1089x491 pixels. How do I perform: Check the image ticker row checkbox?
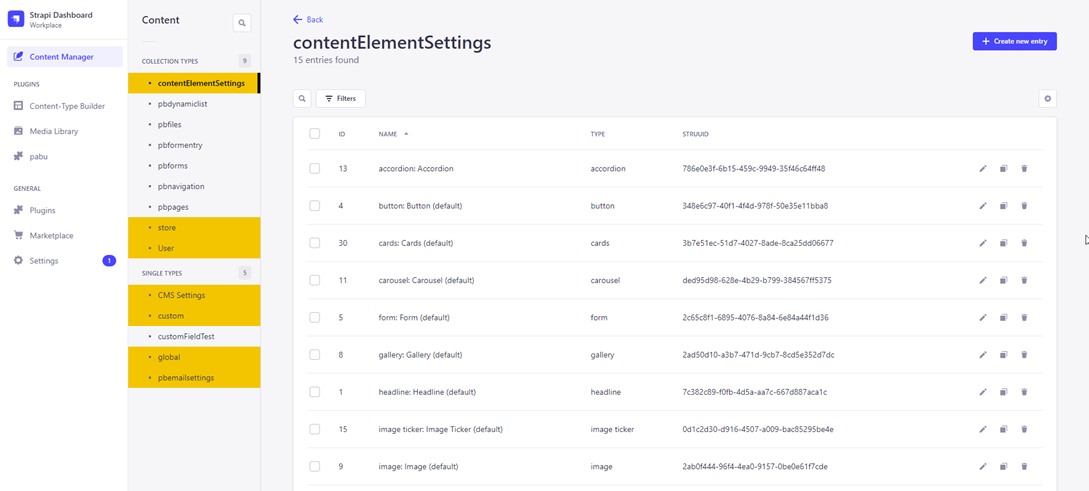click(315, 429)
